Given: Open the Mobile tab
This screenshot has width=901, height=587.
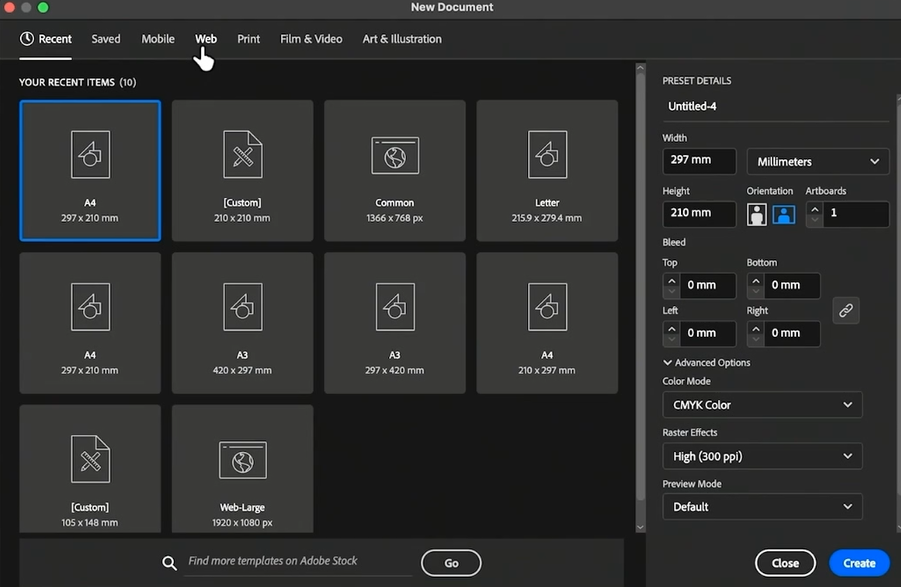Looking at the screenshot, I should tap(158, 39).
